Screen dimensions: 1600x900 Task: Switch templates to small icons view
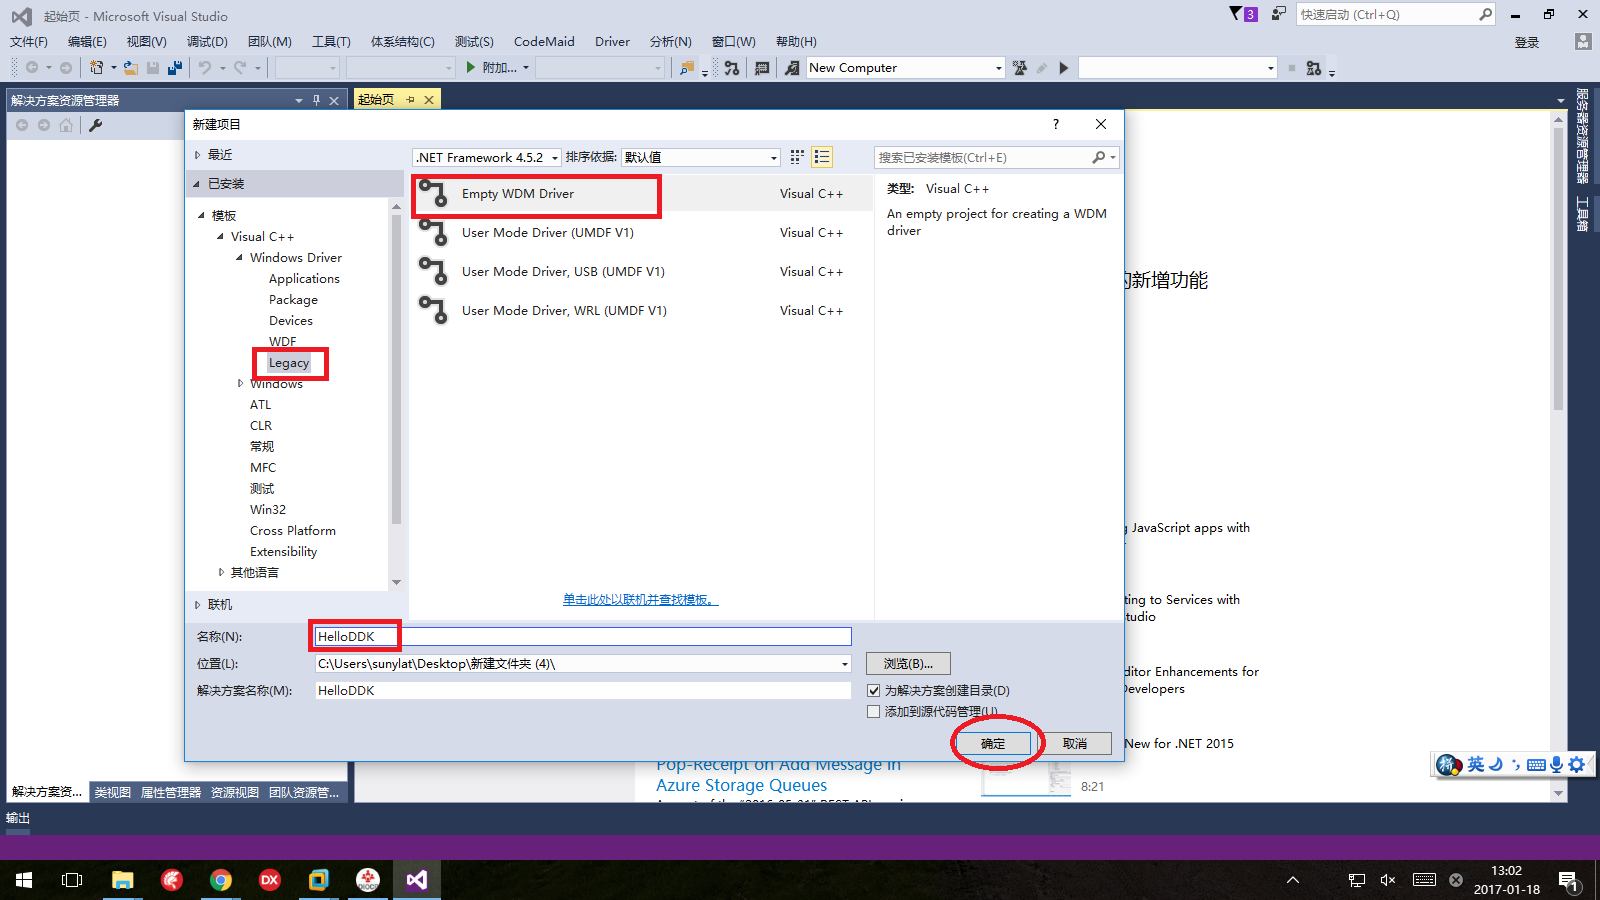click(797, 157)
